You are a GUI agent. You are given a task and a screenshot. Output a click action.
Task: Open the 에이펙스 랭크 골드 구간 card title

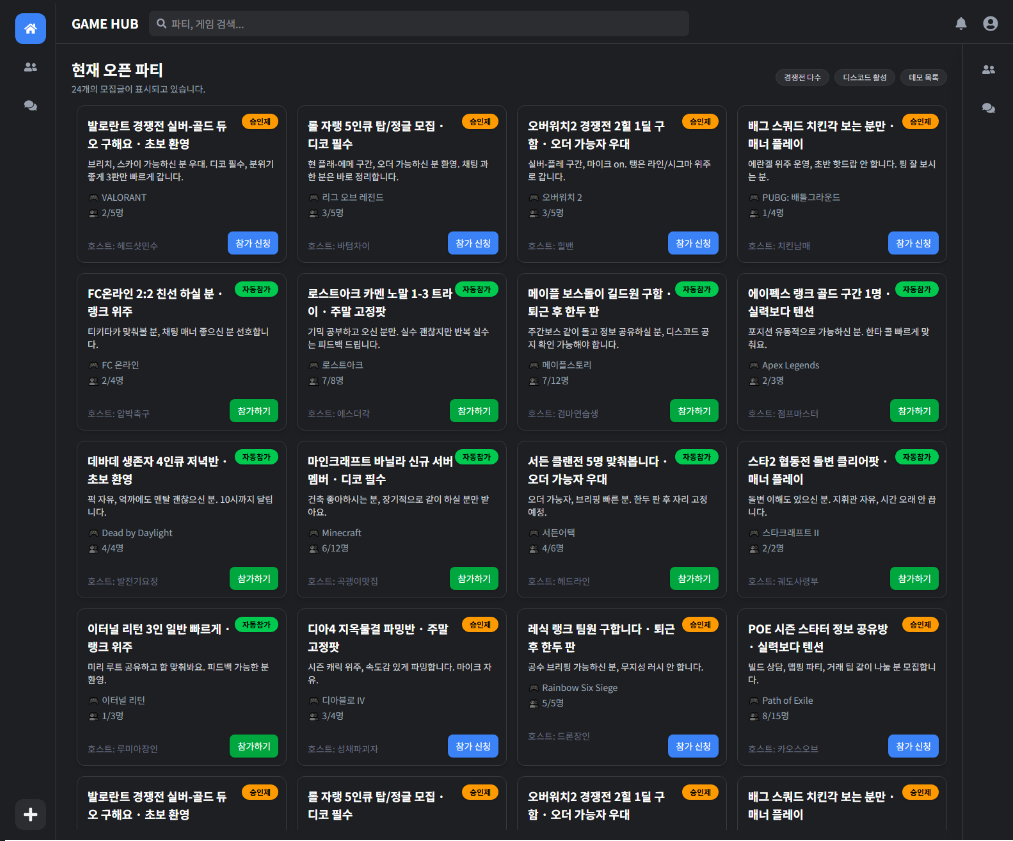pos(819,302)
